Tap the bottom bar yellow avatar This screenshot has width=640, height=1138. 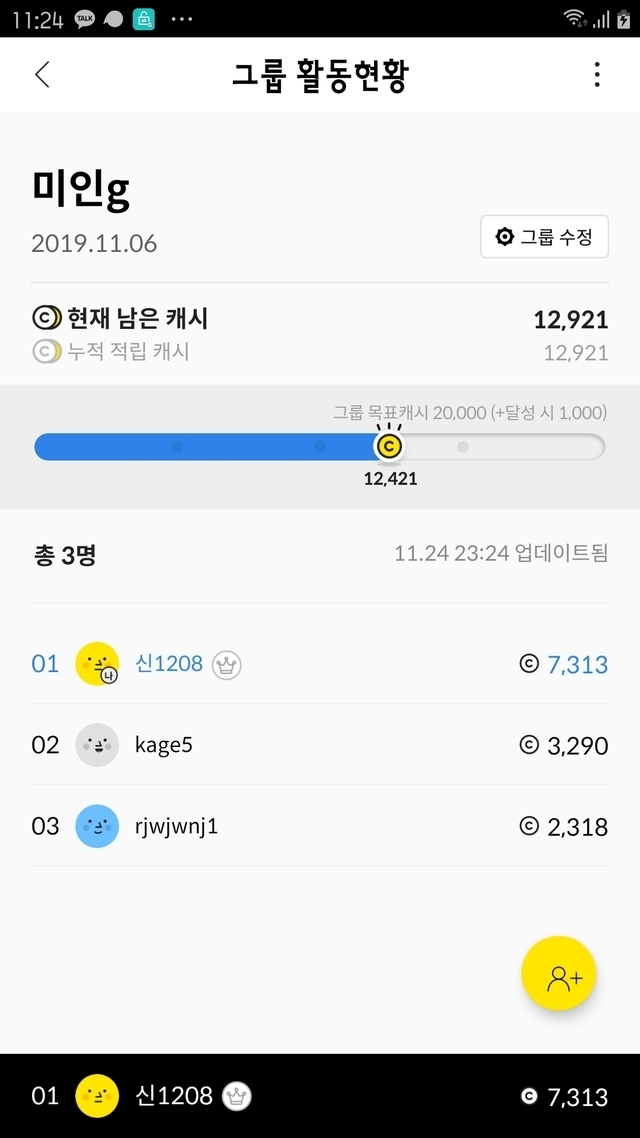[x=97, y=1096]
